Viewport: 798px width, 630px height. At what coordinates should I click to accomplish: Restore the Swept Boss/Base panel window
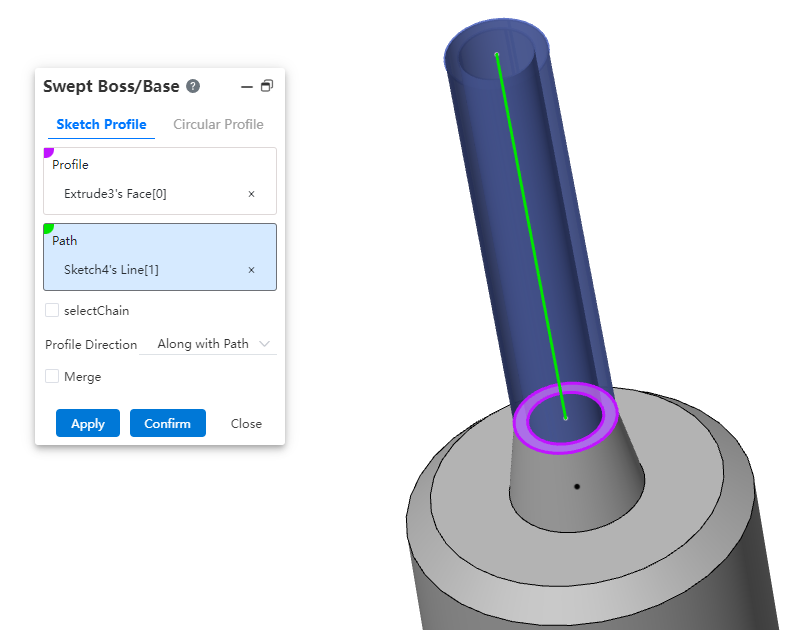click(267, 86)
